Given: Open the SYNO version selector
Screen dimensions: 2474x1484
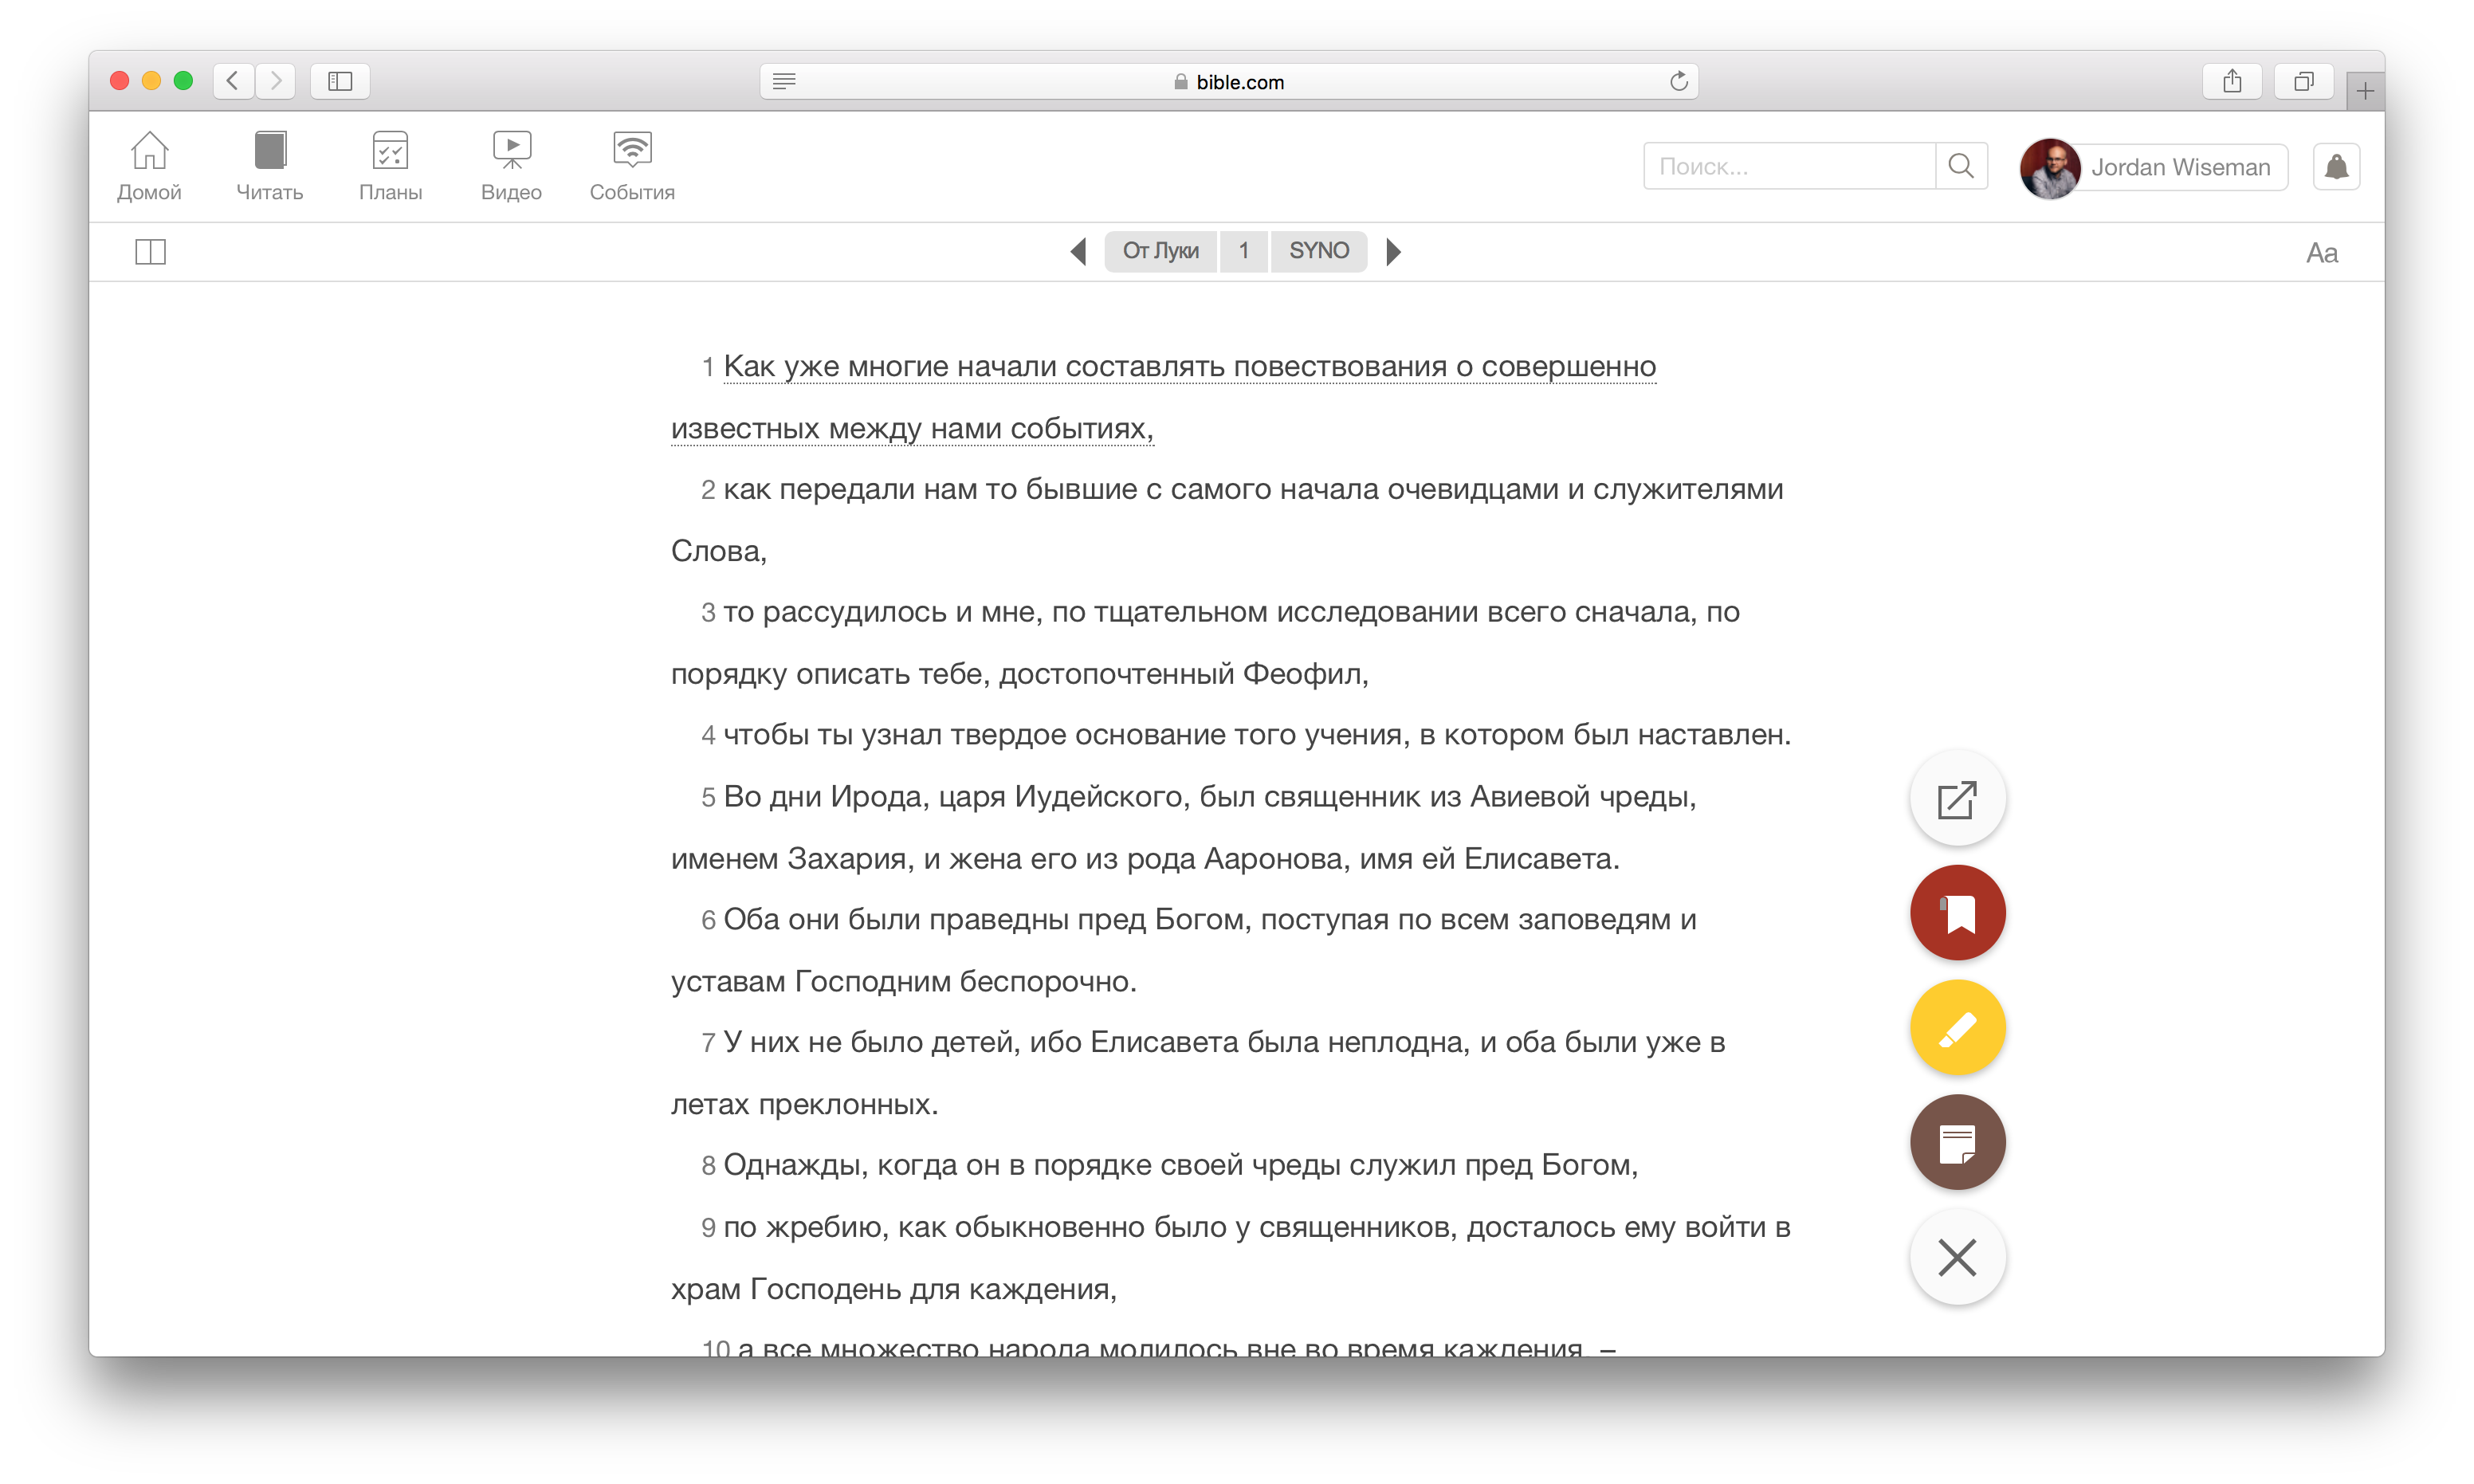Looking at the screenshot, I should tap(1319, 251).
